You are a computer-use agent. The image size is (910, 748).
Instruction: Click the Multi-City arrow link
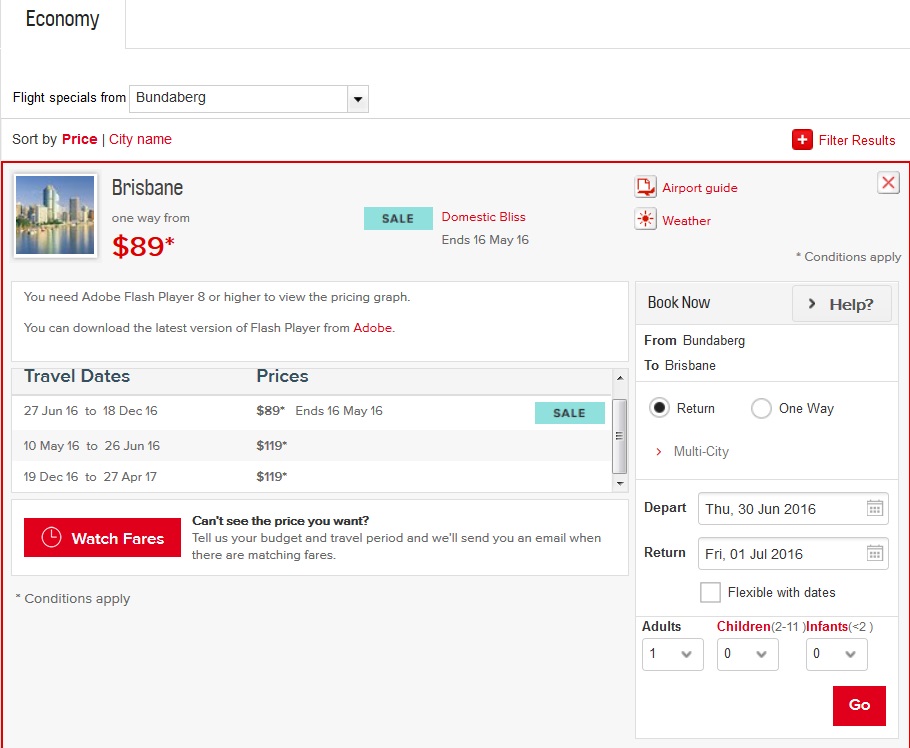click(x=658, y=452)
